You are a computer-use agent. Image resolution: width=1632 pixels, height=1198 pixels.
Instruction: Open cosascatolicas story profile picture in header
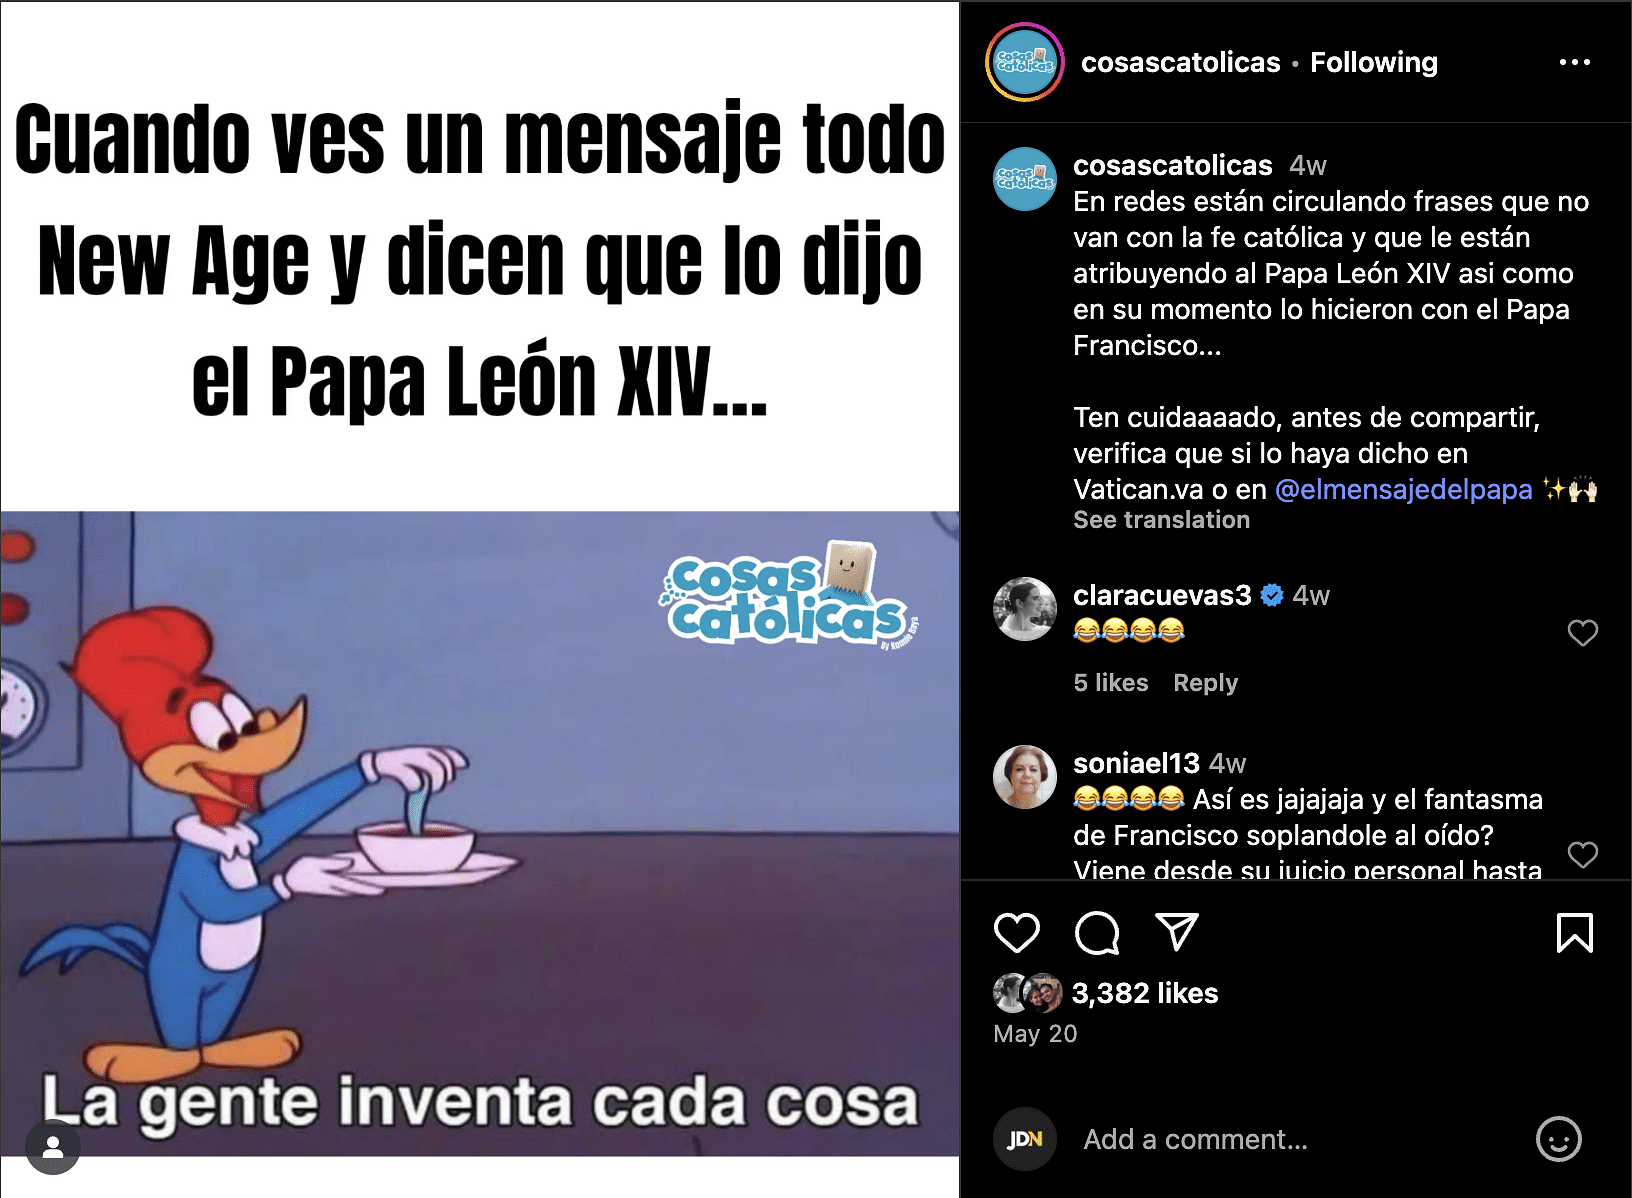coord(1025,62)
